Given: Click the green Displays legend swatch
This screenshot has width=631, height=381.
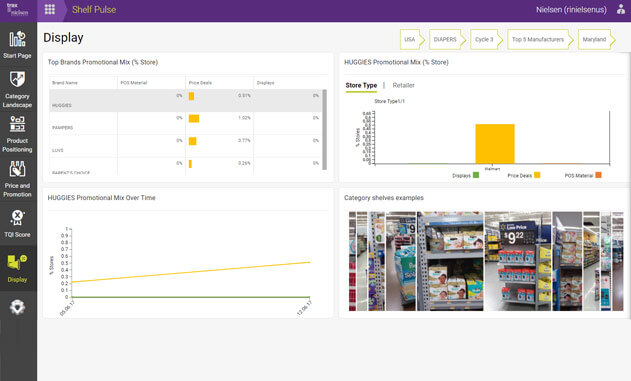Looking at the screenshot, I should pos(476,175).
